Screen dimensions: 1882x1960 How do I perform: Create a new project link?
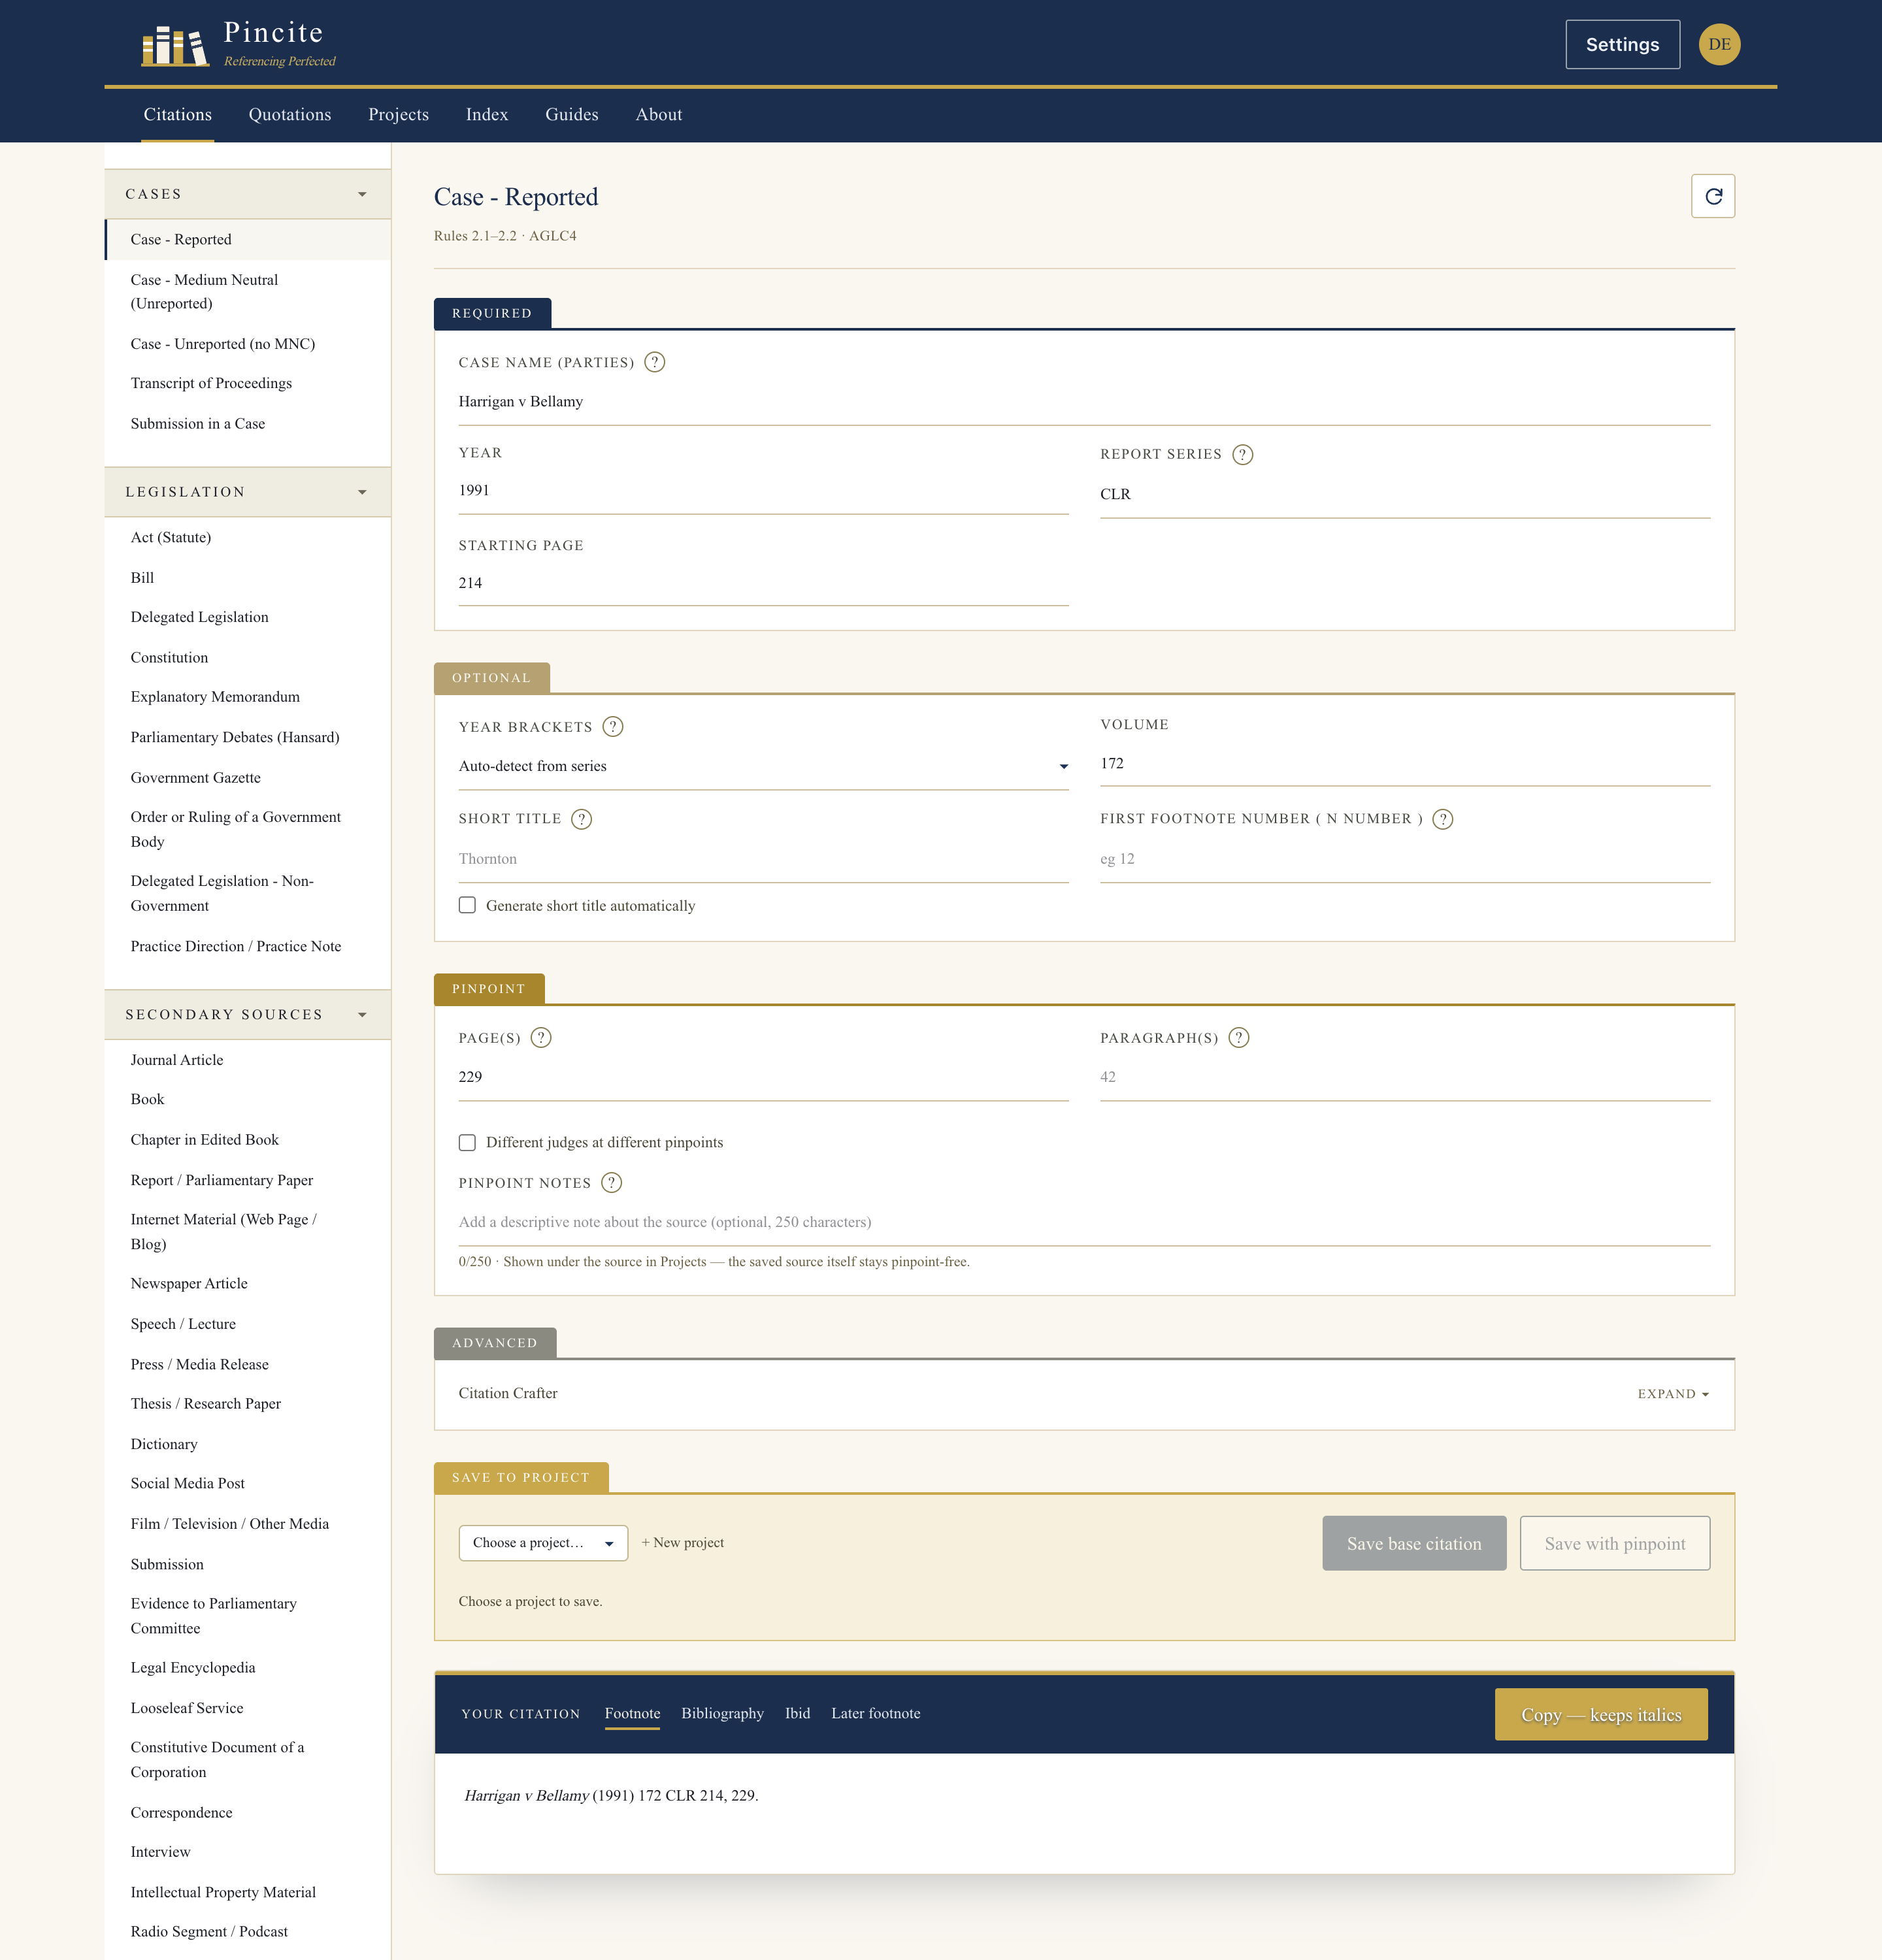point(682,1543)
